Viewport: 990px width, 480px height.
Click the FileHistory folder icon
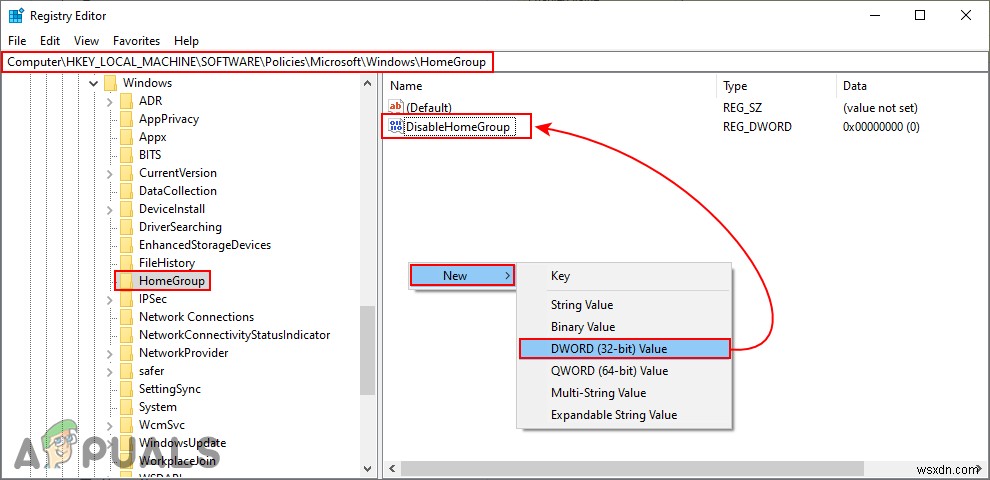pos(128,263)
